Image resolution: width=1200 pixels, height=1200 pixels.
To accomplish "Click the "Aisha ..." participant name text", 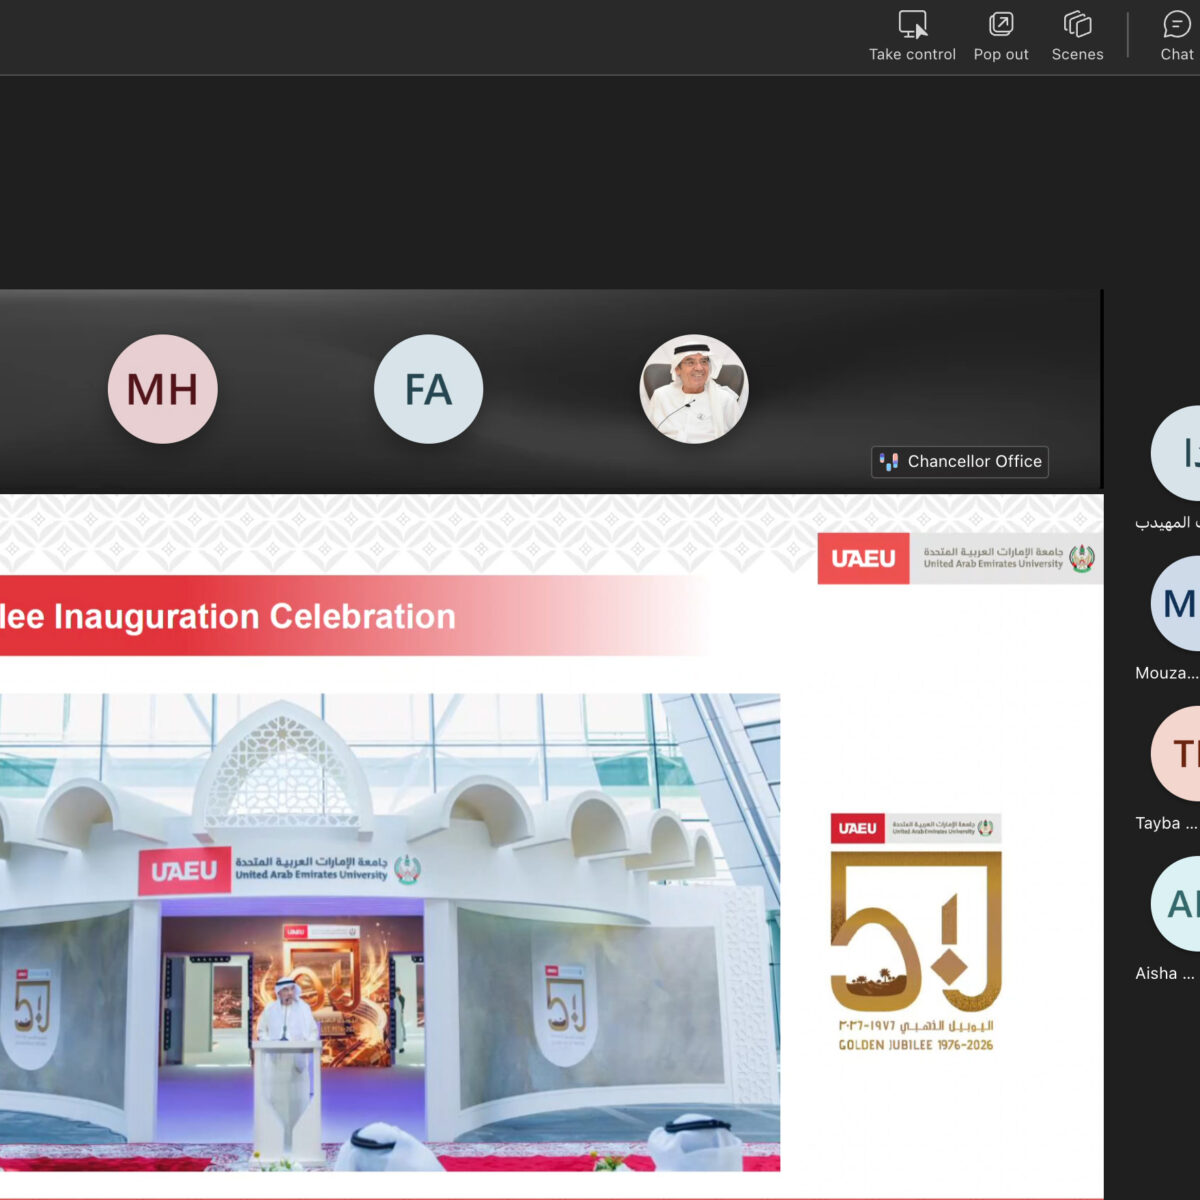I will [1164, 973].
